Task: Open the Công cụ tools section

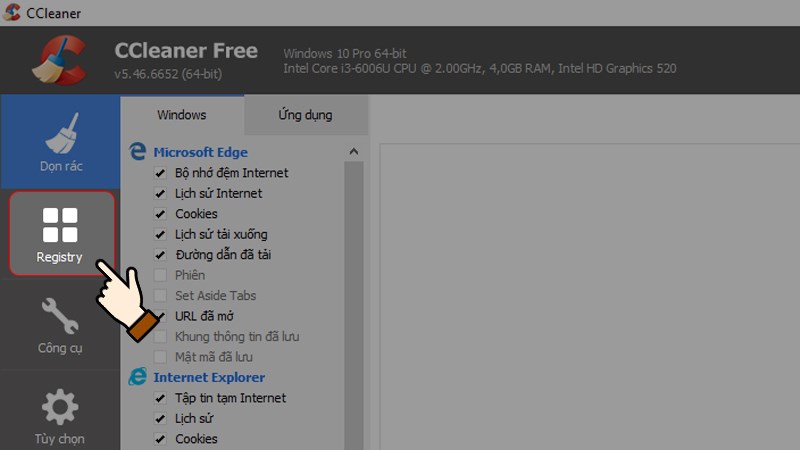Action: 60,325
